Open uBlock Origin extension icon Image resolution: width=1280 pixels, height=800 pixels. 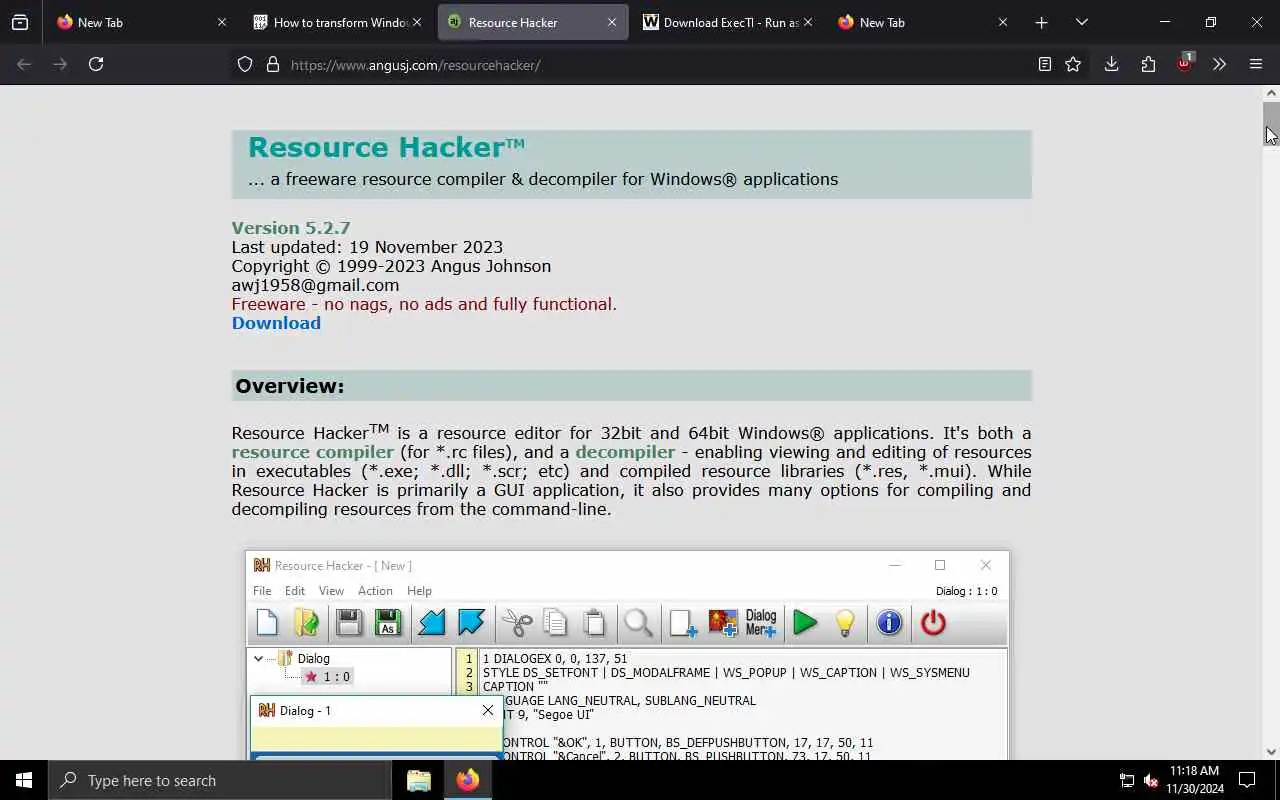tap(1184, 63)
